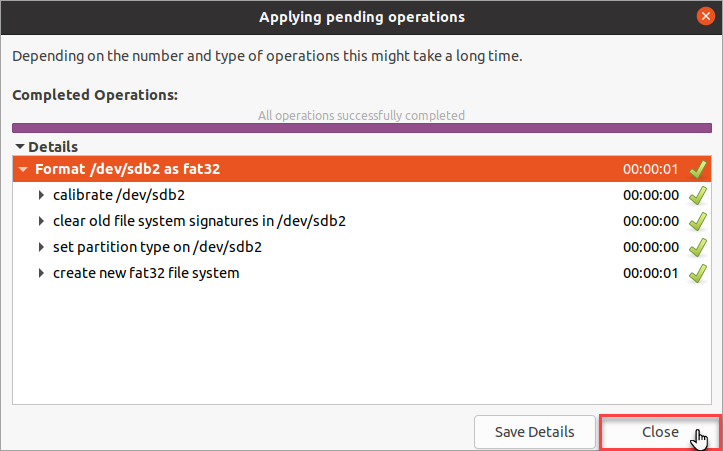Expand create new fat32 file system step
This screenshot has width=723, height=451.
pos(41,273)
